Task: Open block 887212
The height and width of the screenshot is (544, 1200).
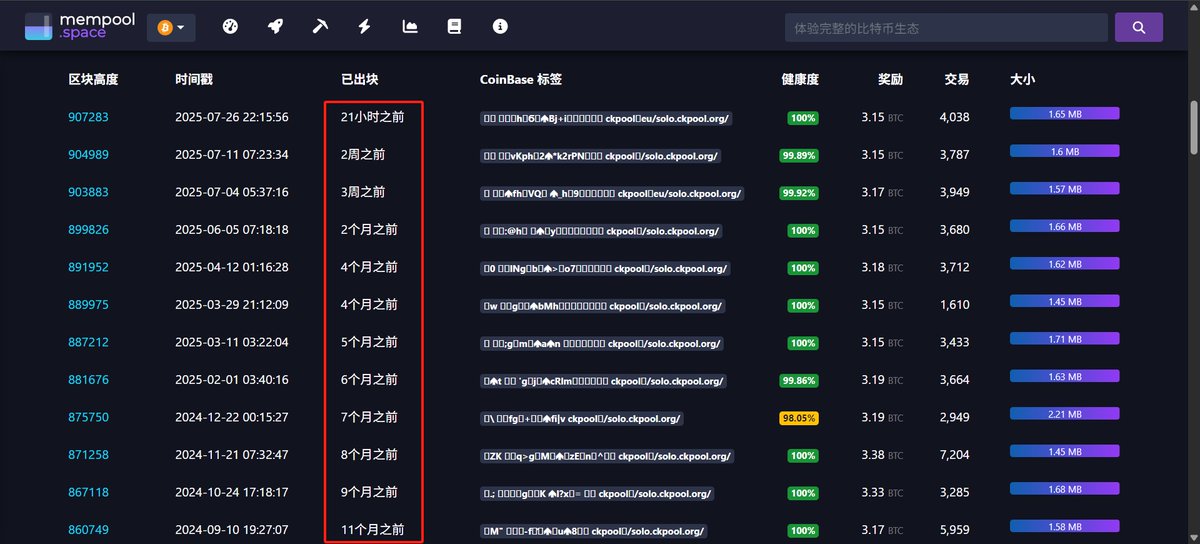Action: [88, 342]
